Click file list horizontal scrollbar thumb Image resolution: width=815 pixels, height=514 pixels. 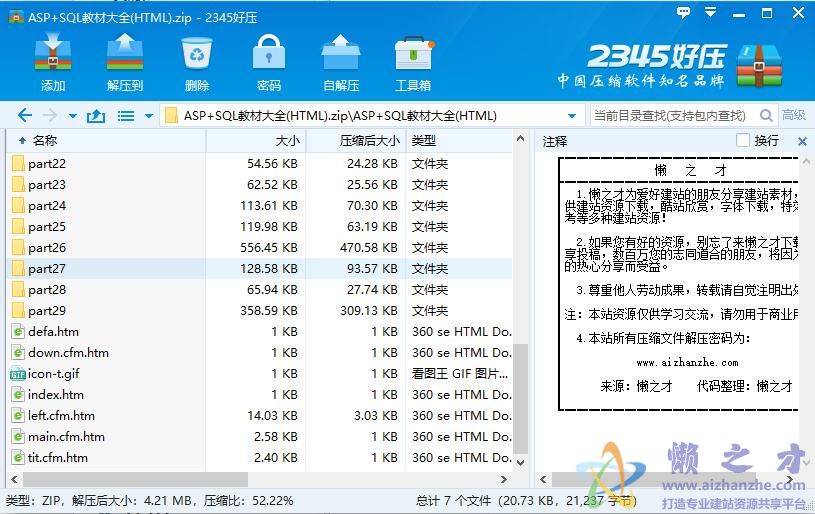pos(135,479)
